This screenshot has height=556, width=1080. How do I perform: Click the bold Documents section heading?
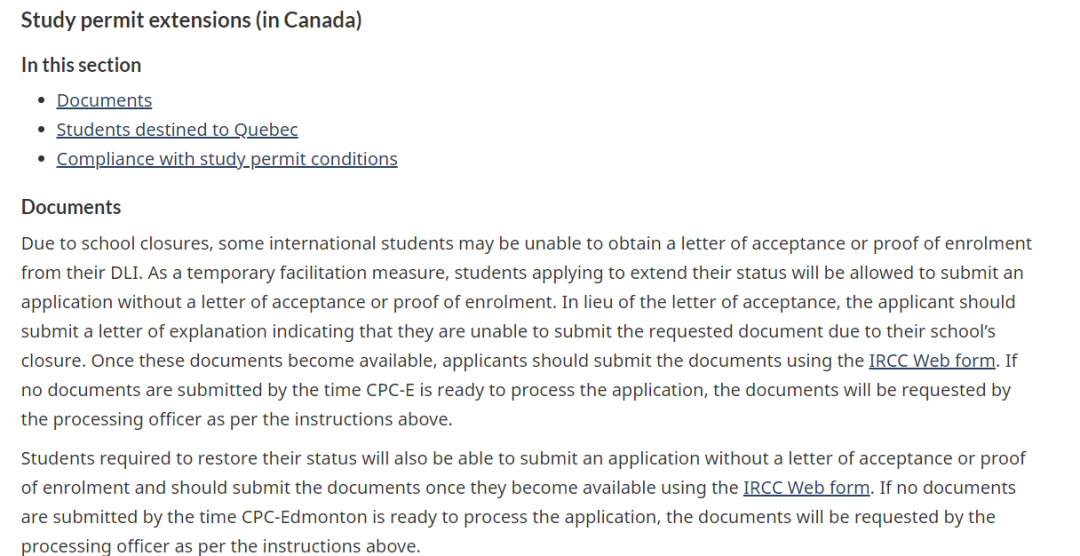point(71,207)
